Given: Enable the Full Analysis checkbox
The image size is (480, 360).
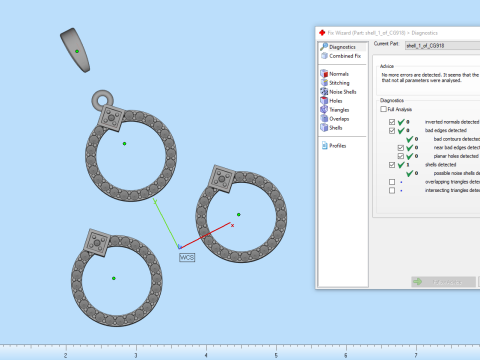Looking at the screenshot, I should click(x=383, y=109).
